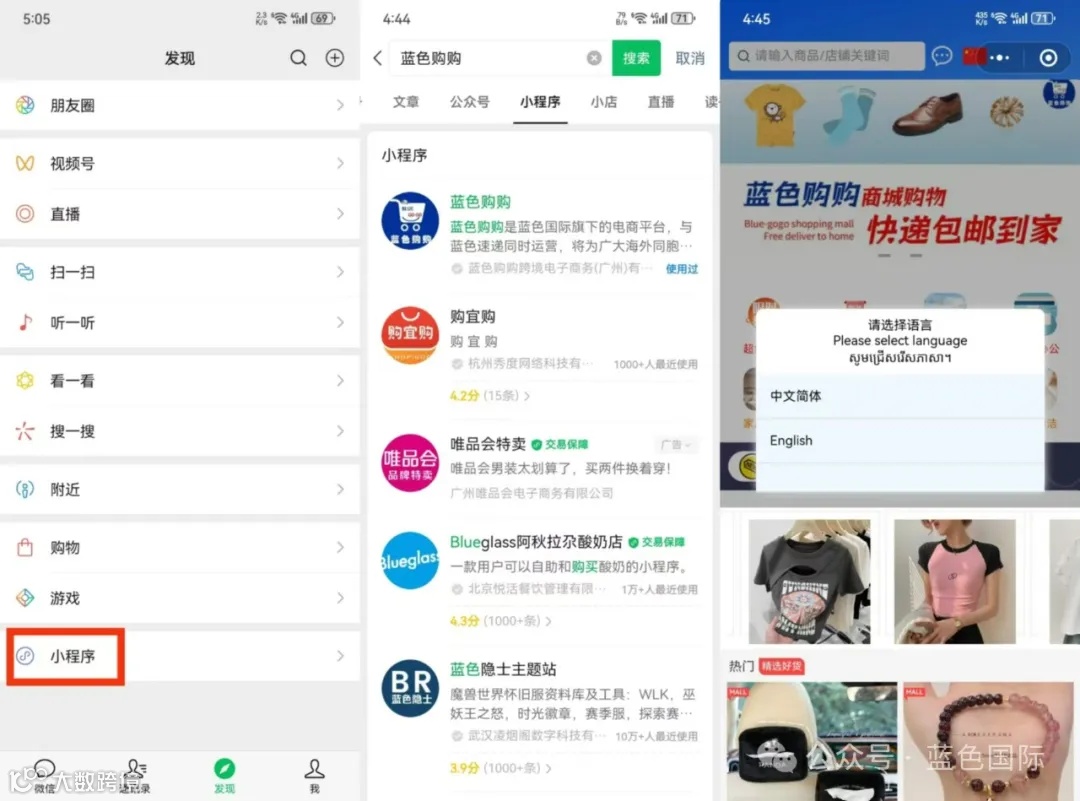Click 取消 to cancel search
The height and width of the screenshot is (801, 1080).
(x=690, y=58)
